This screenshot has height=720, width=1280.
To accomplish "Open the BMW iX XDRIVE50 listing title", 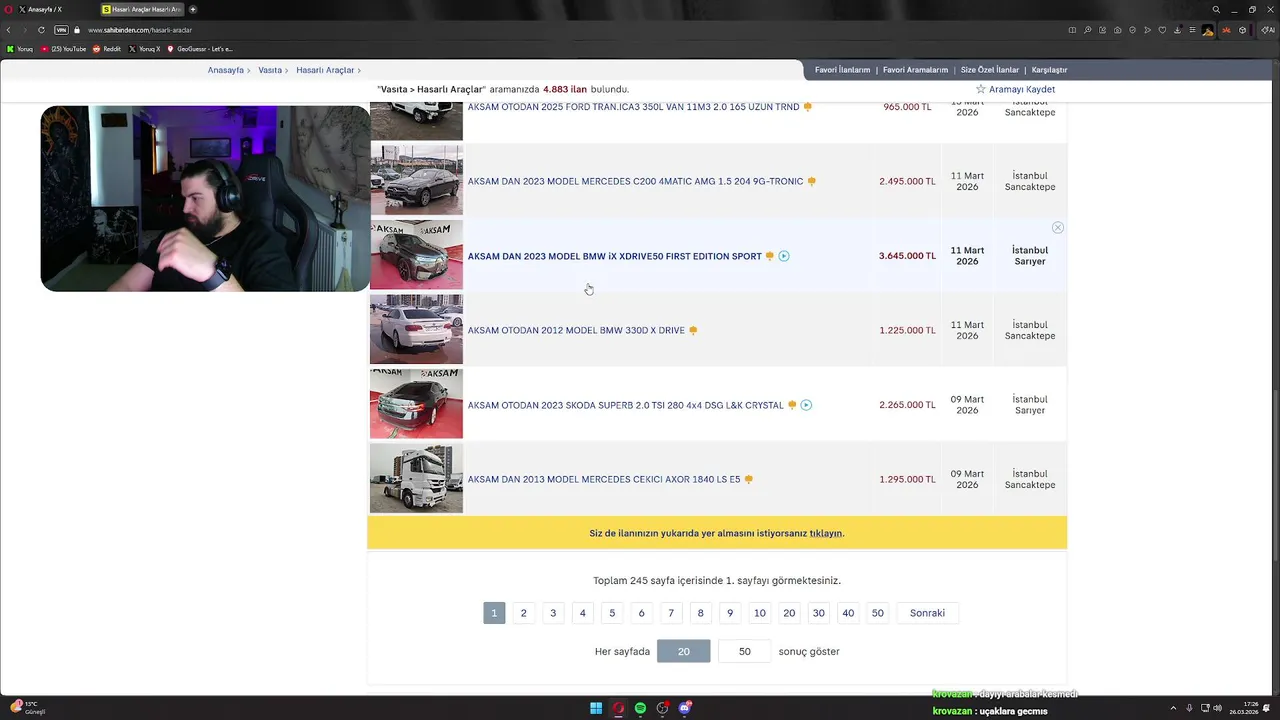I will (614, 256).
